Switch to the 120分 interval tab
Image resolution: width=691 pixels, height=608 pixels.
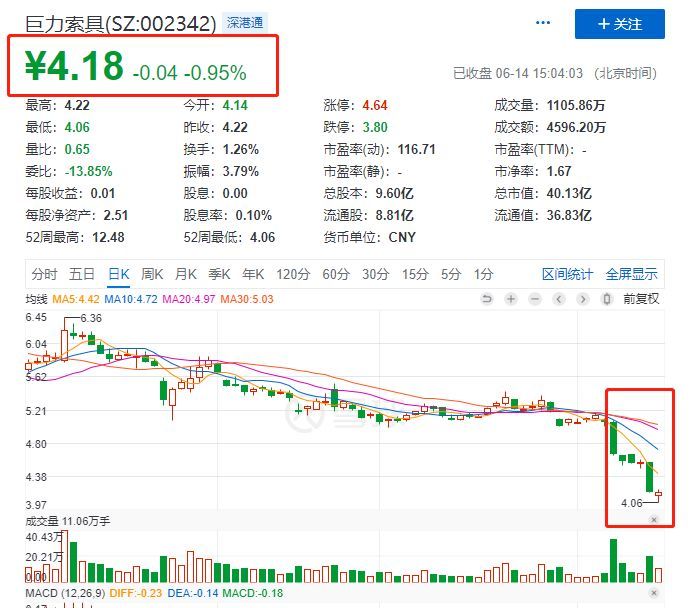[x=293, y=274]
